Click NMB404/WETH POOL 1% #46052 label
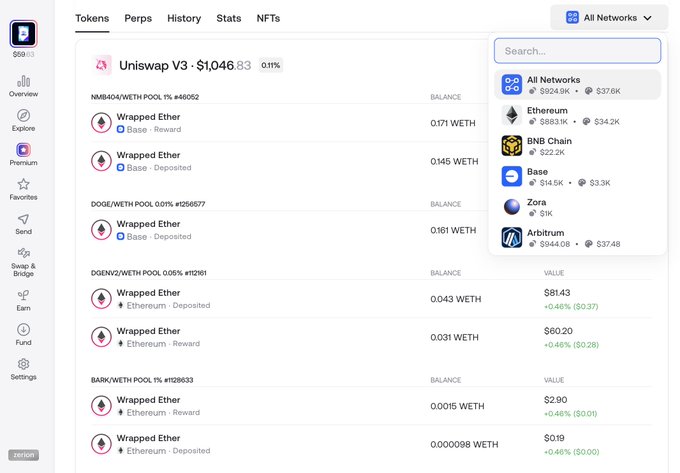Screen dimensions: 680x473 145,97
